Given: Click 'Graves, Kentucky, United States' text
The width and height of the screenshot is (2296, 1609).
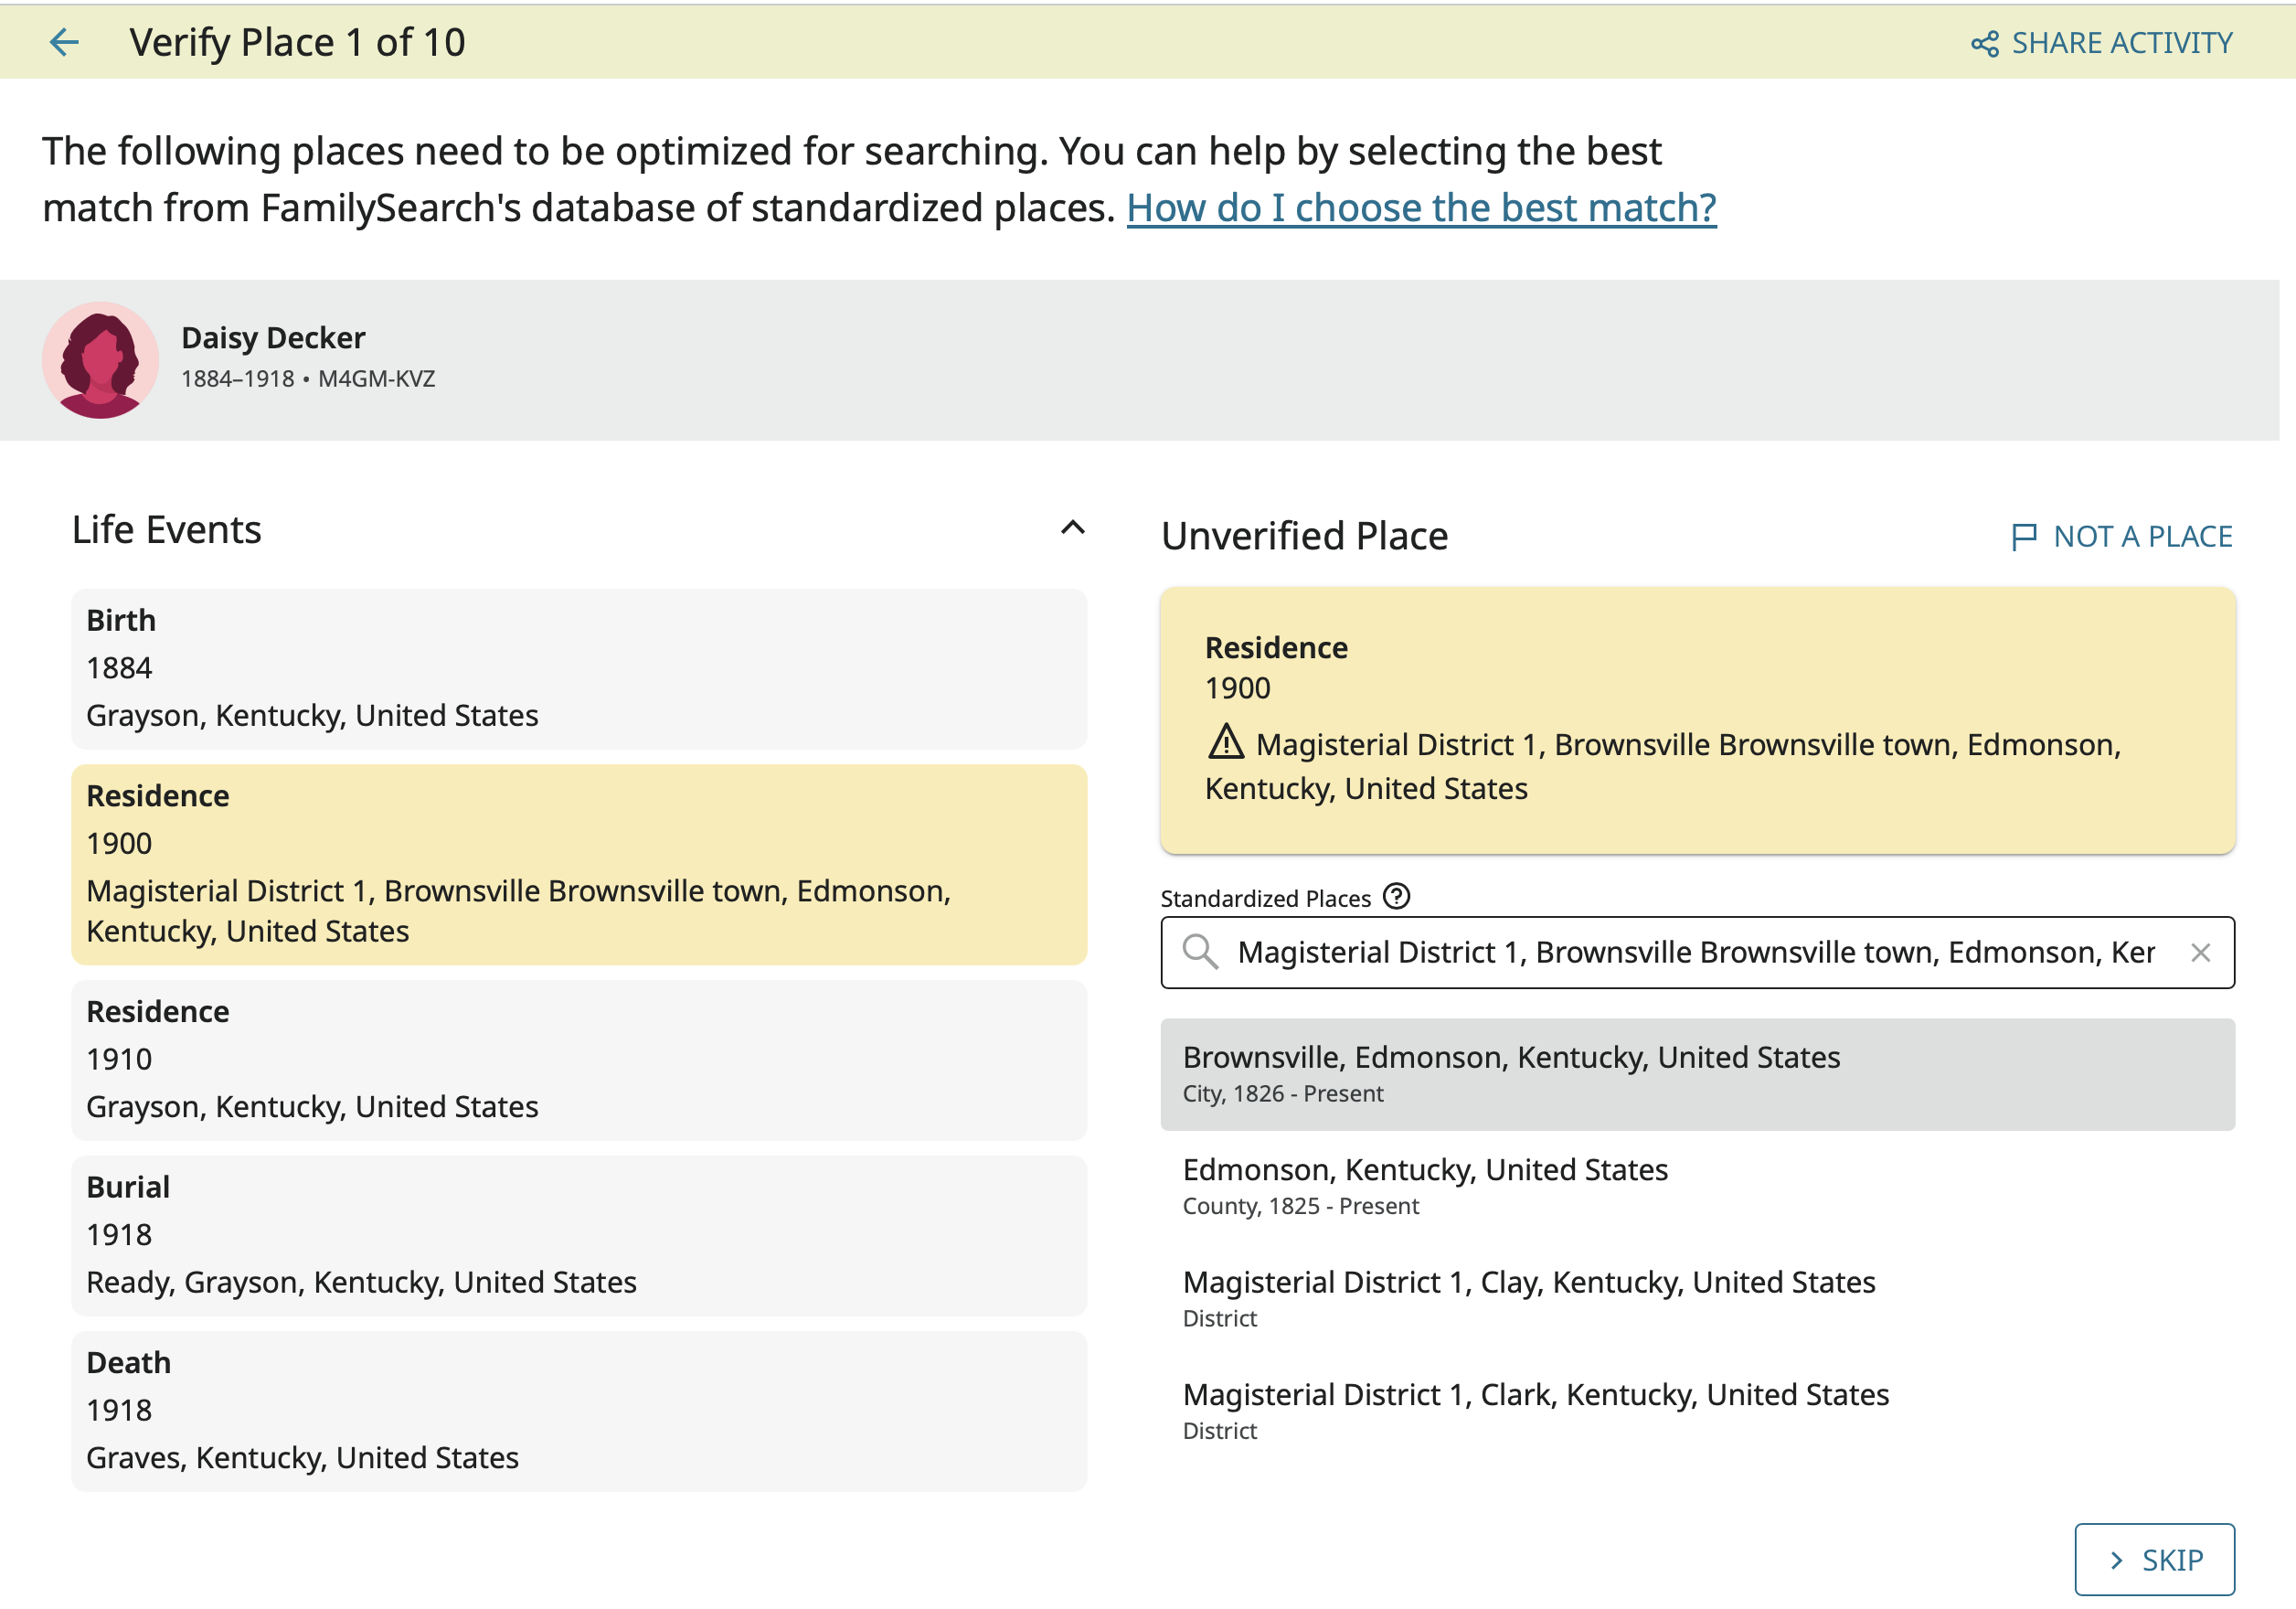Looking at the screenshot, I should coord(302,1458).
